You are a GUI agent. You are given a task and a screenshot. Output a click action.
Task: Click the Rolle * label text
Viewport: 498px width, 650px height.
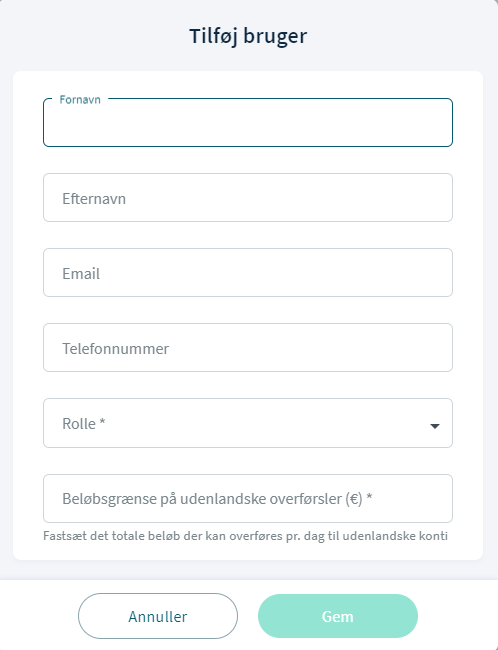84,424
